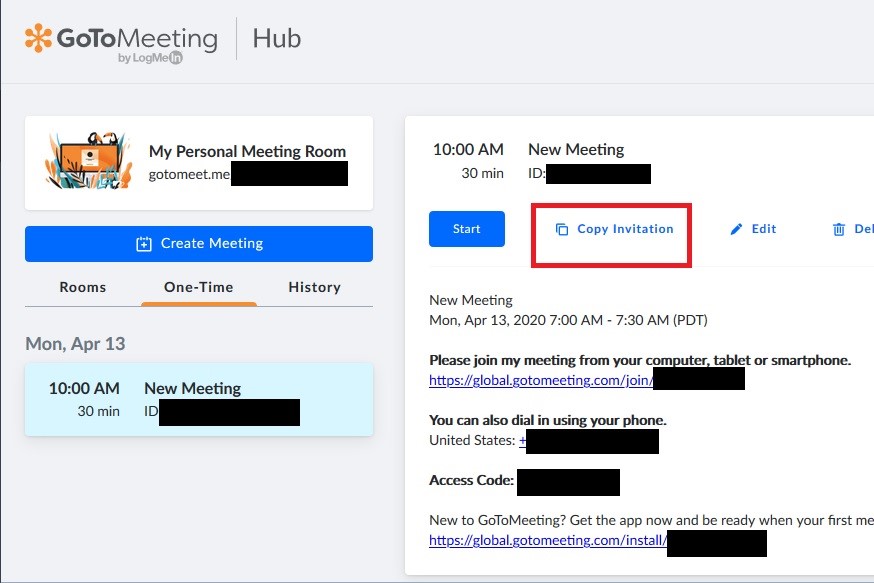Click the trash can delete icon

tap(838, 229)
